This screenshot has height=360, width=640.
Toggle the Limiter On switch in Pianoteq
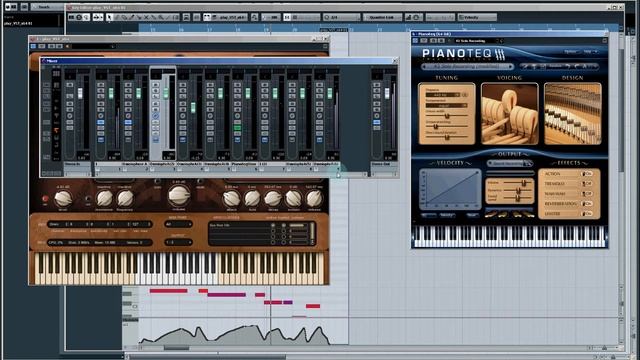coord(586,213)
